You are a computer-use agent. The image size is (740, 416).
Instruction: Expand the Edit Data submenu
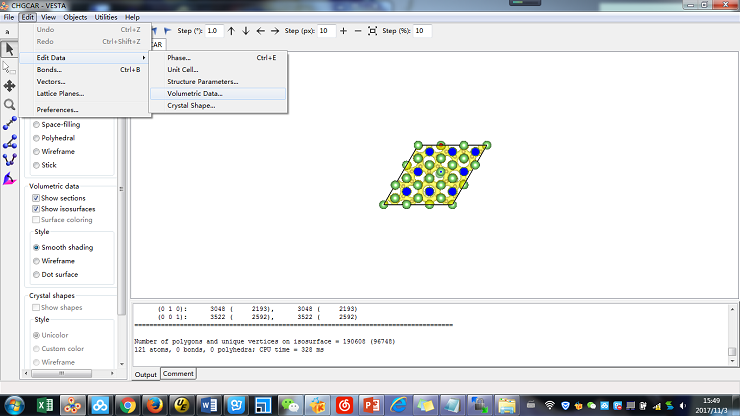pos(85,58)
